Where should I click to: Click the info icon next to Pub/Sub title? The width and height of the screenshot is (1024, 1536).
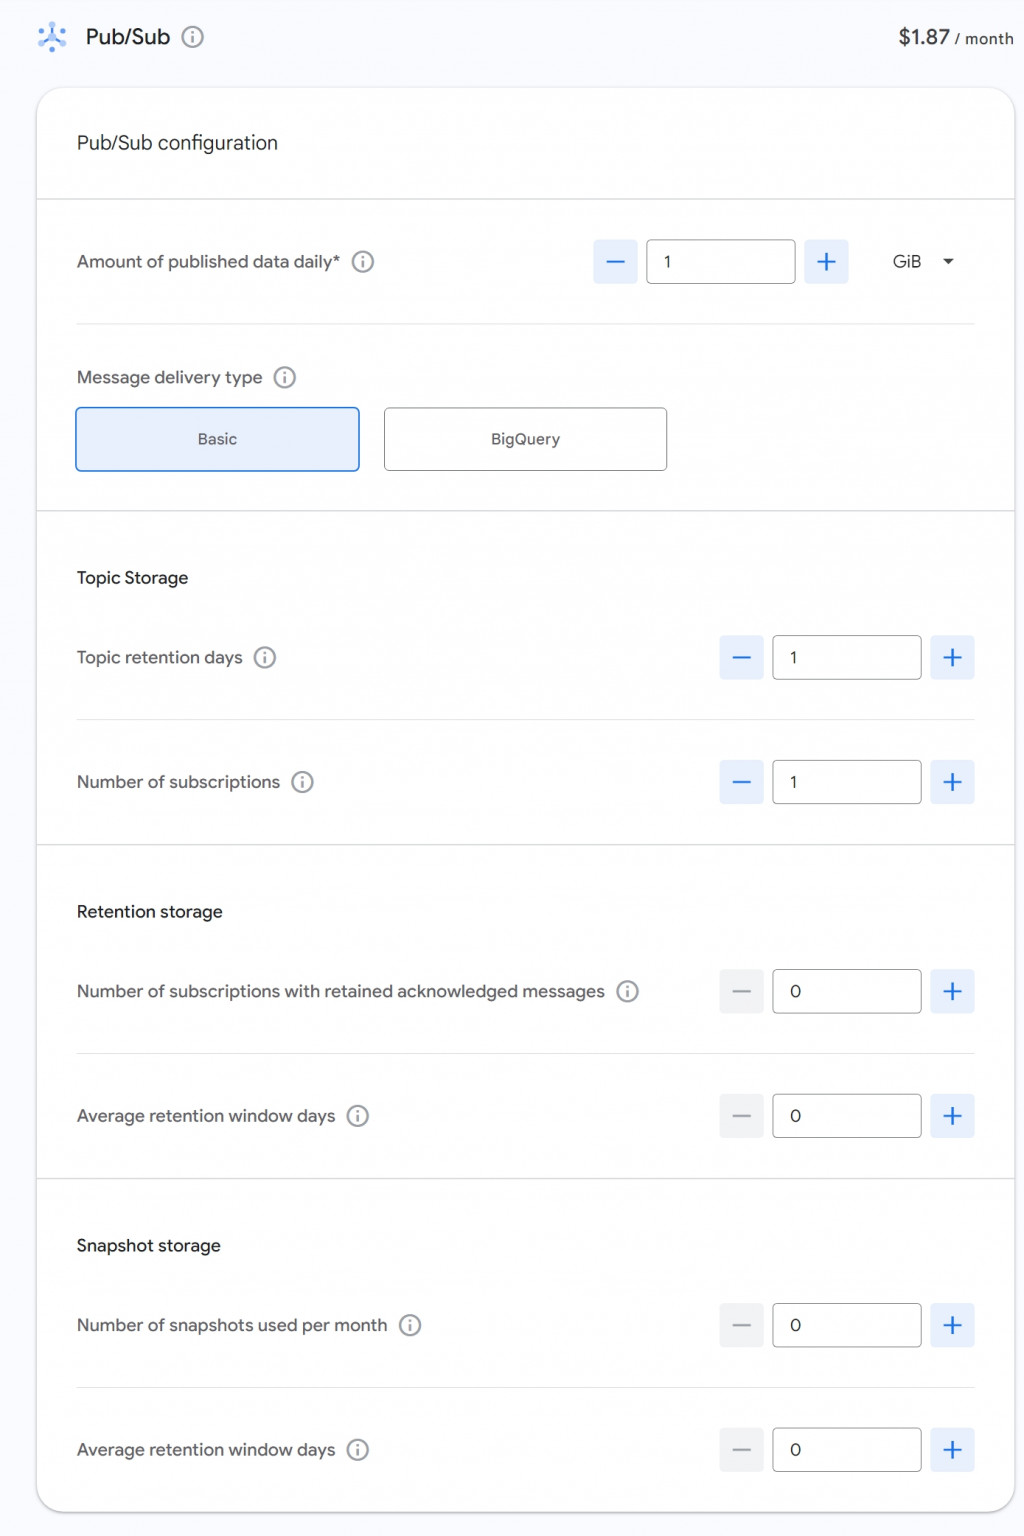(x=193, y=37)
